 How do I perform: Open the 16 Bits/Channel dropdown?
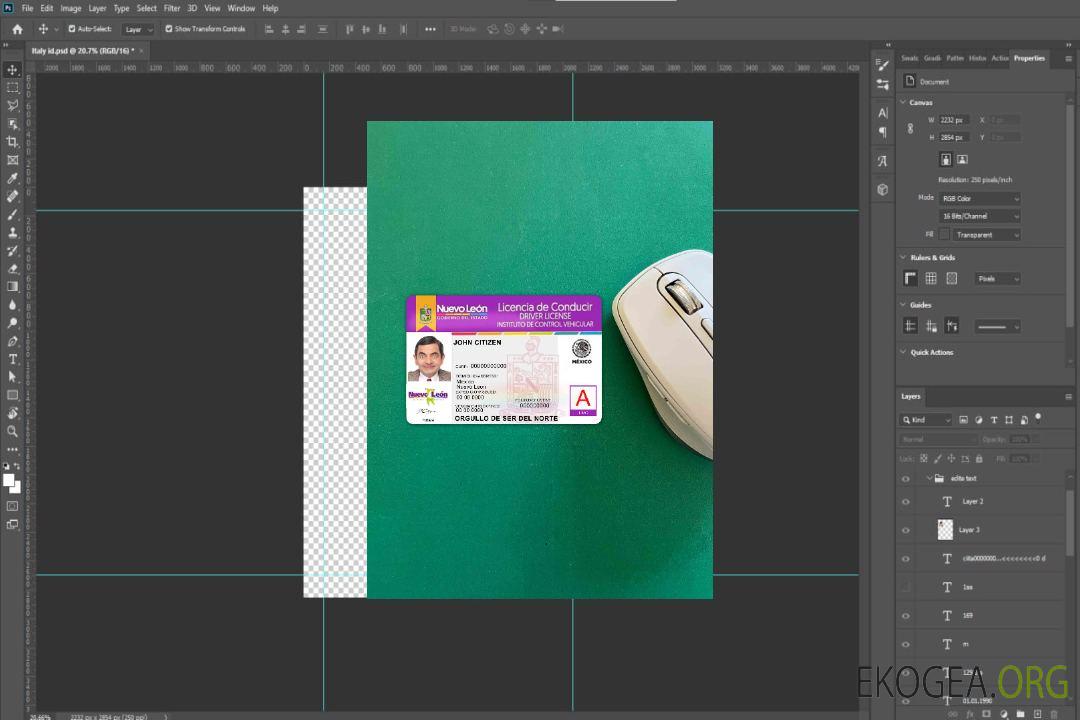pyautogui.click(x=979, y=216)
